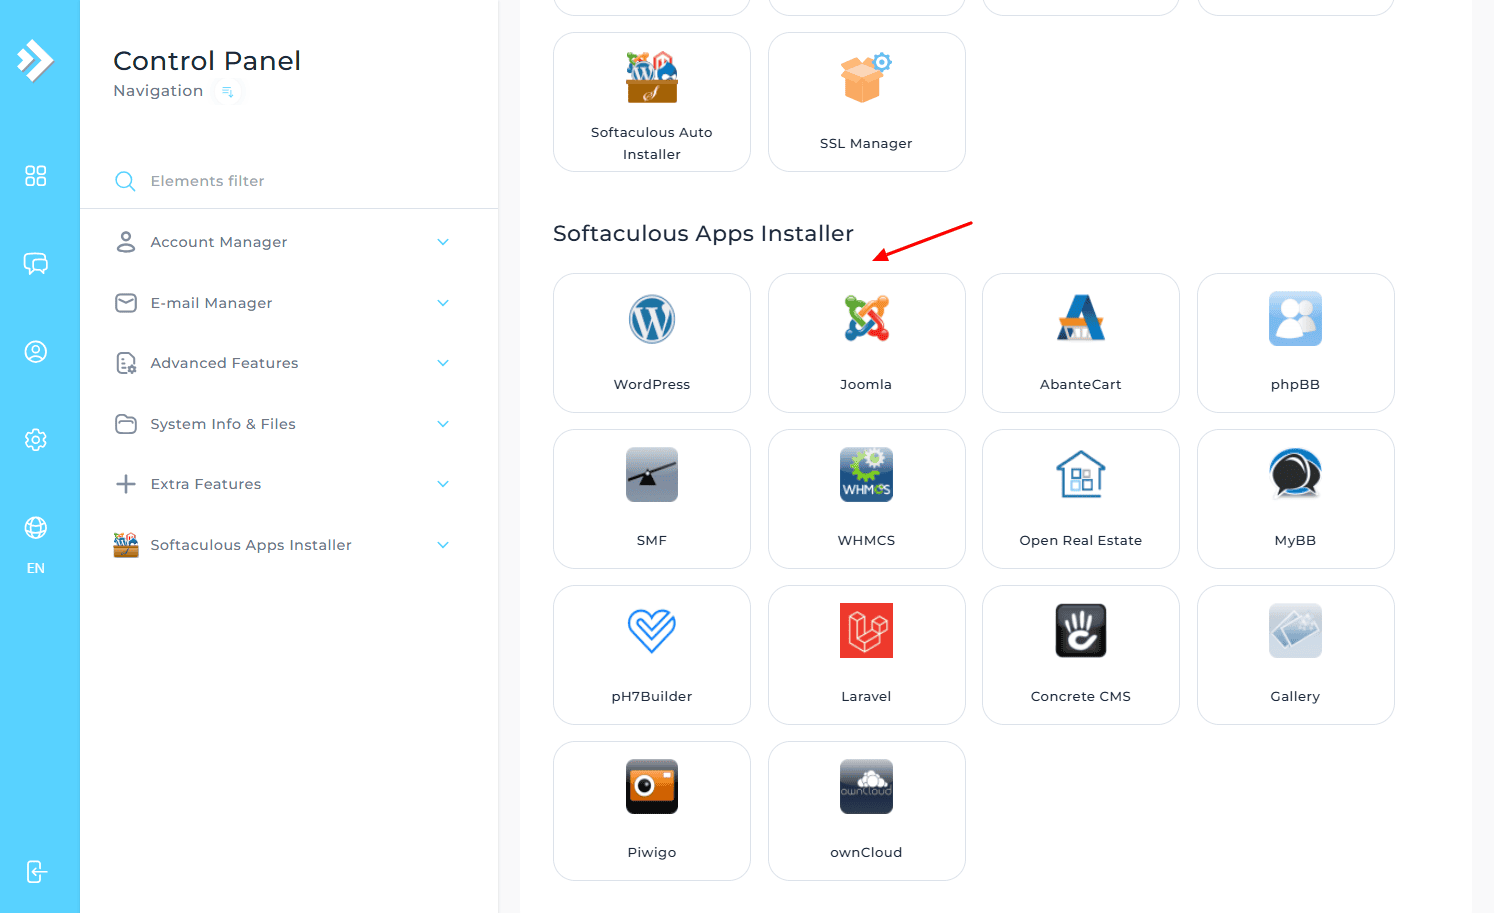Click the Softaculous Auto Installer icon
The width and height of the screenshot is (1498, 913).
tap(652, 78)
